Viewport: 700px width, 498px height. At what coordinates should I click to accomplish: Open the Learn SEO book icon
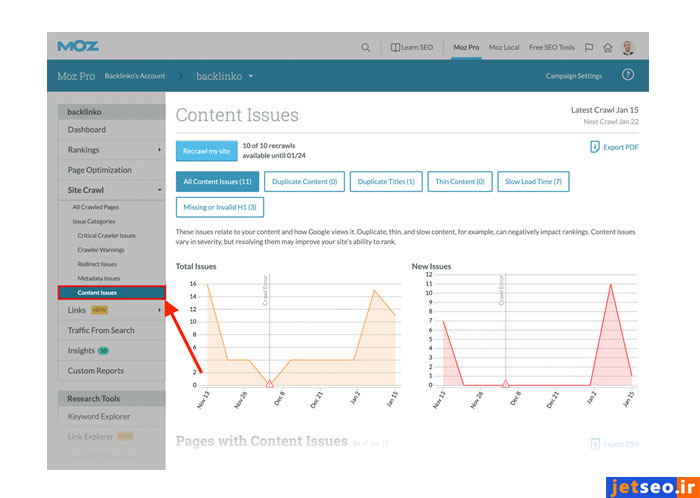[x=396, y=47]
